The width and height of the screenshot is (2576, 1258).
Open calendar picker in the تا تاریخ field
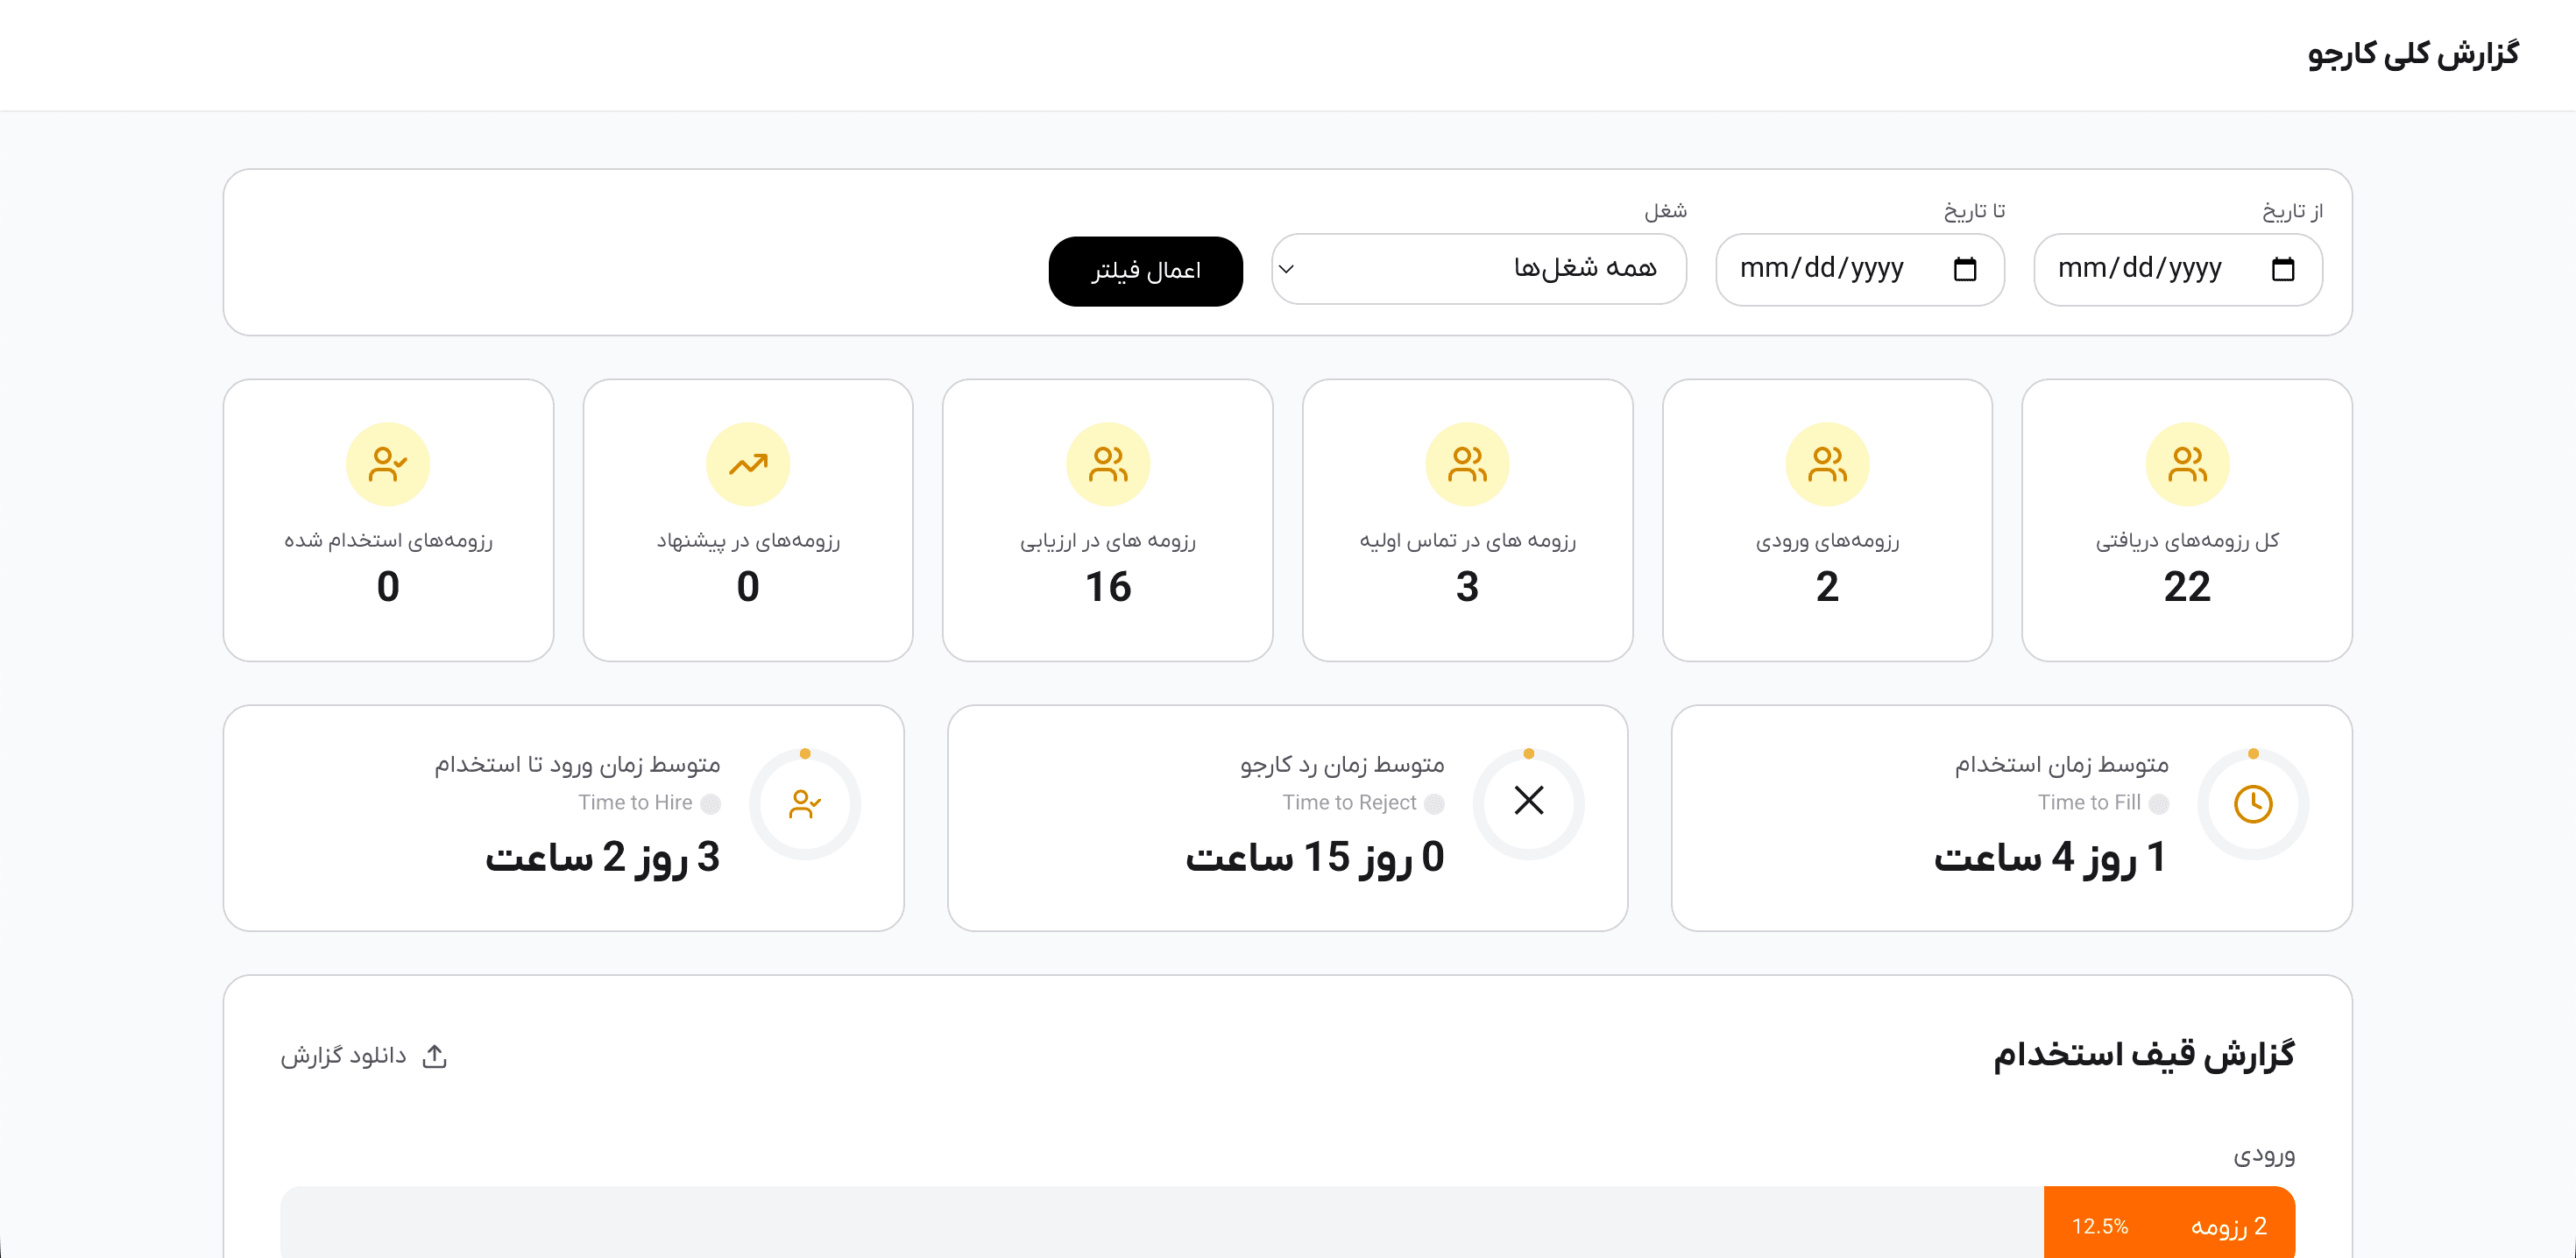point(1964,269)
